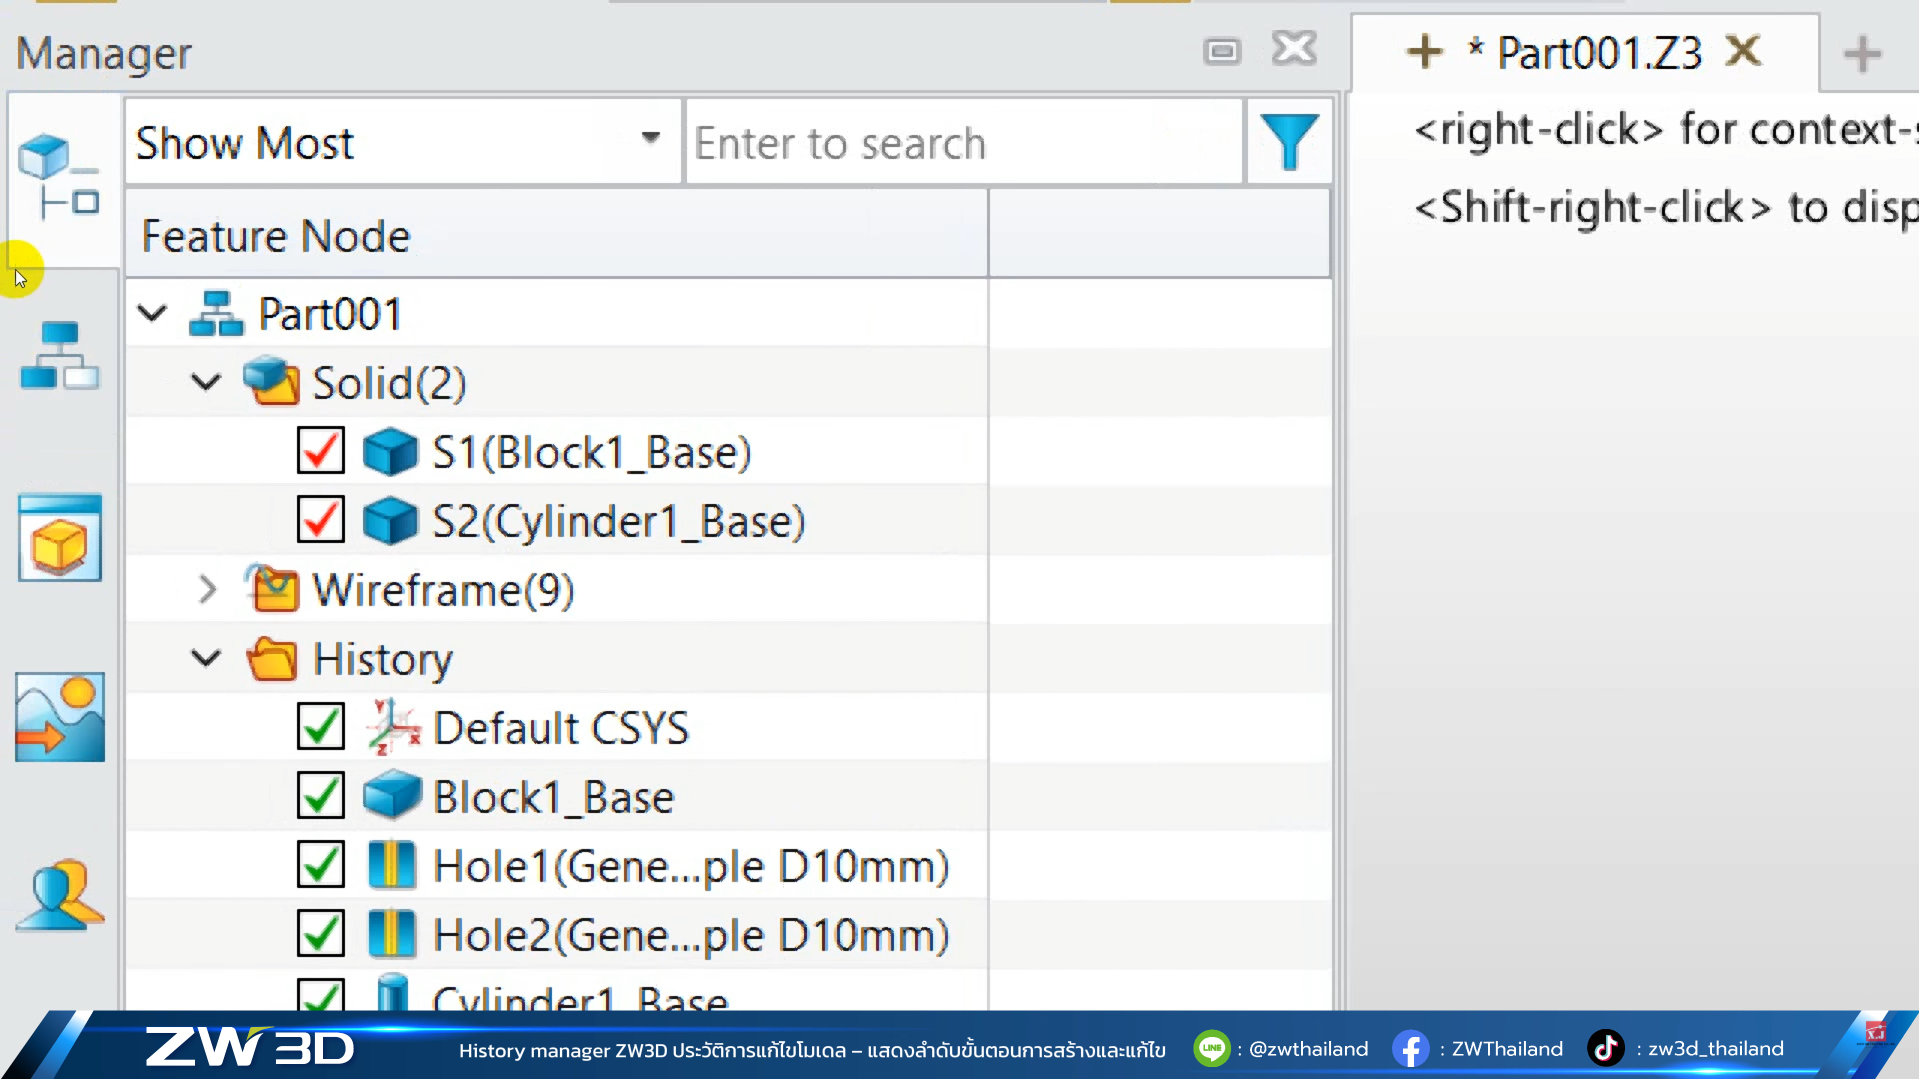Click the blue funnel filter icon

point(1289,142)
